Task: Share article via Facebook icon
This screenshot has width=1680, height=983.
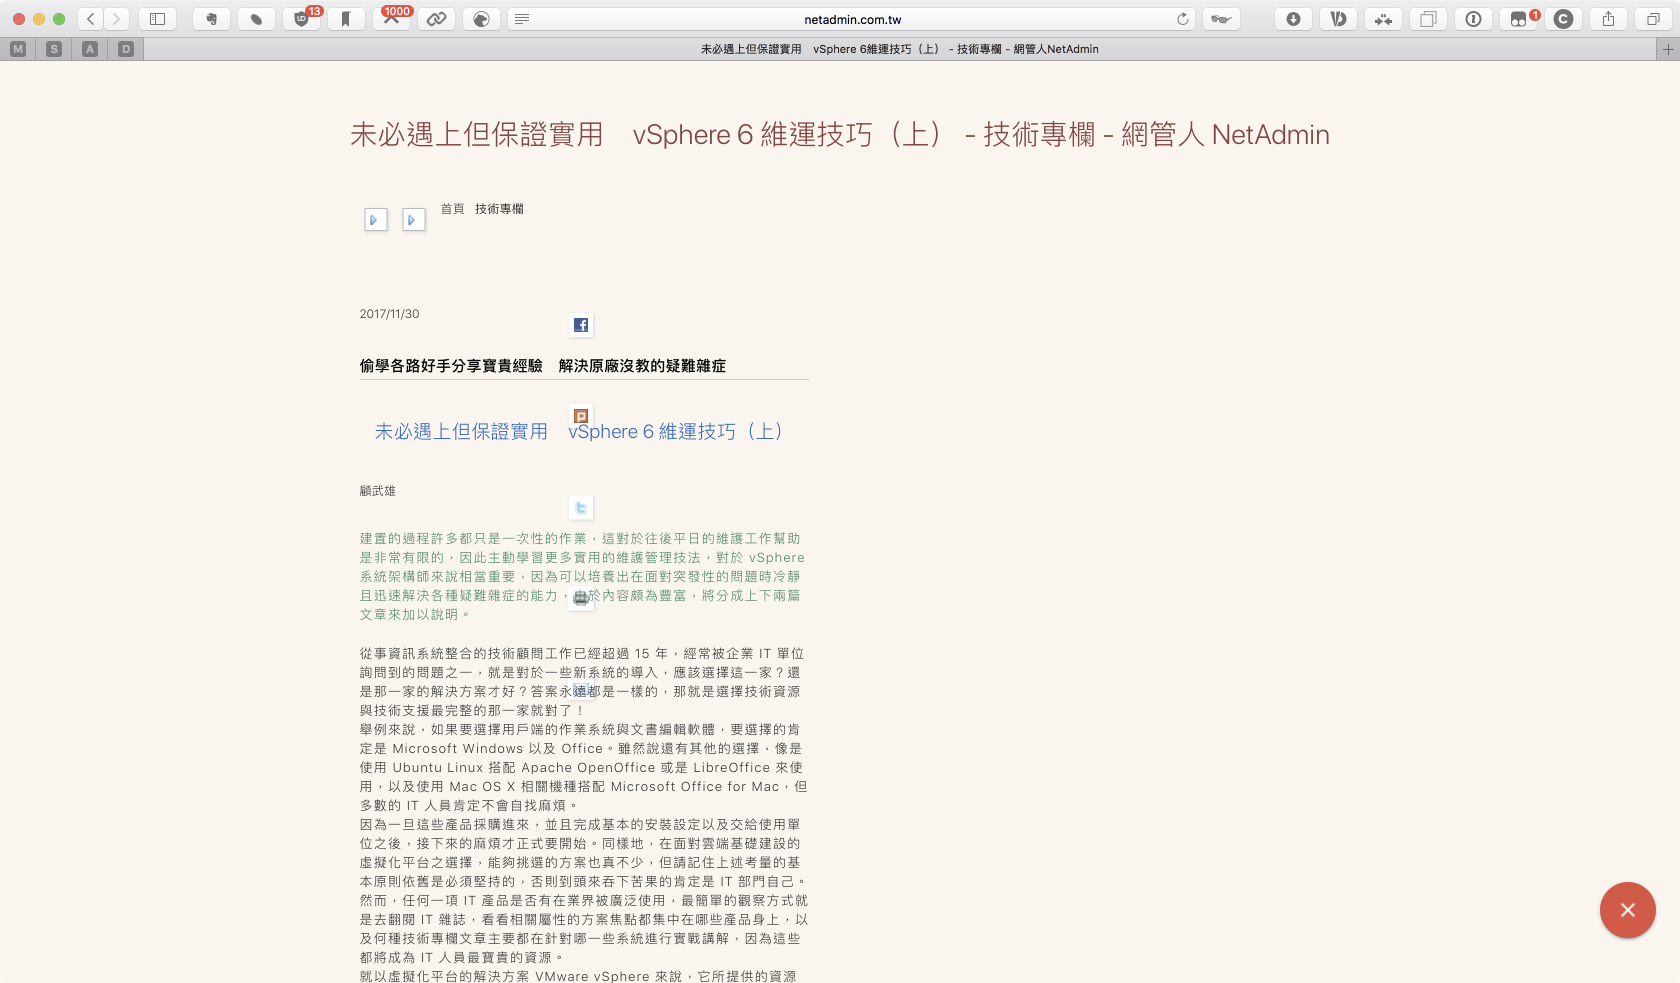Action: click(x=581, y=325)
